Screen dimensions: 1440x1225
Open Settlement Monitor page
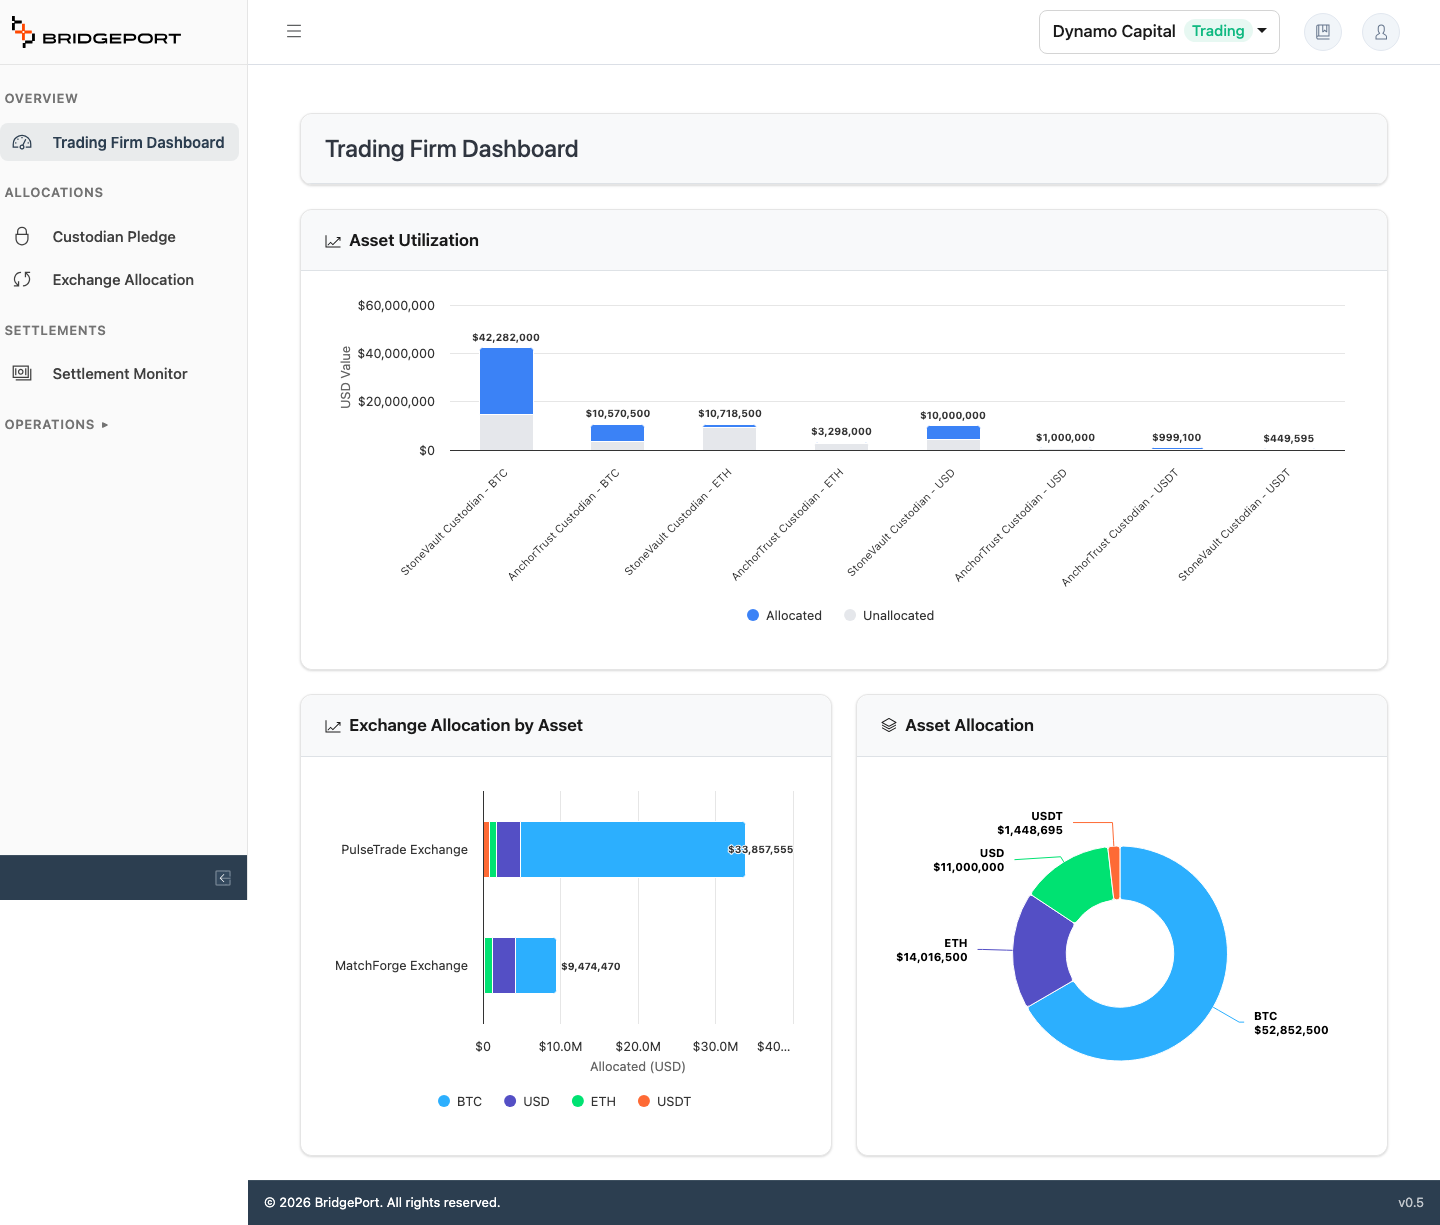(120, 374)
